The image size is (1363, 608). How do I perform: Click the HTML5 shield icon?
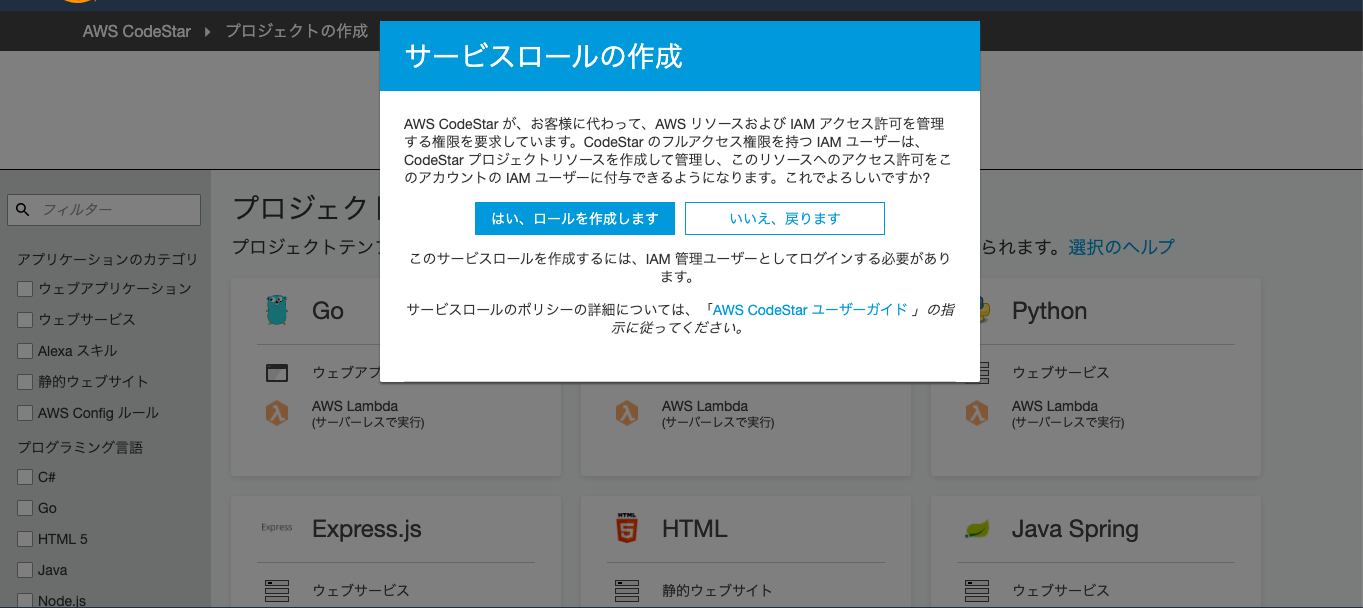click(x=627, y=528)
